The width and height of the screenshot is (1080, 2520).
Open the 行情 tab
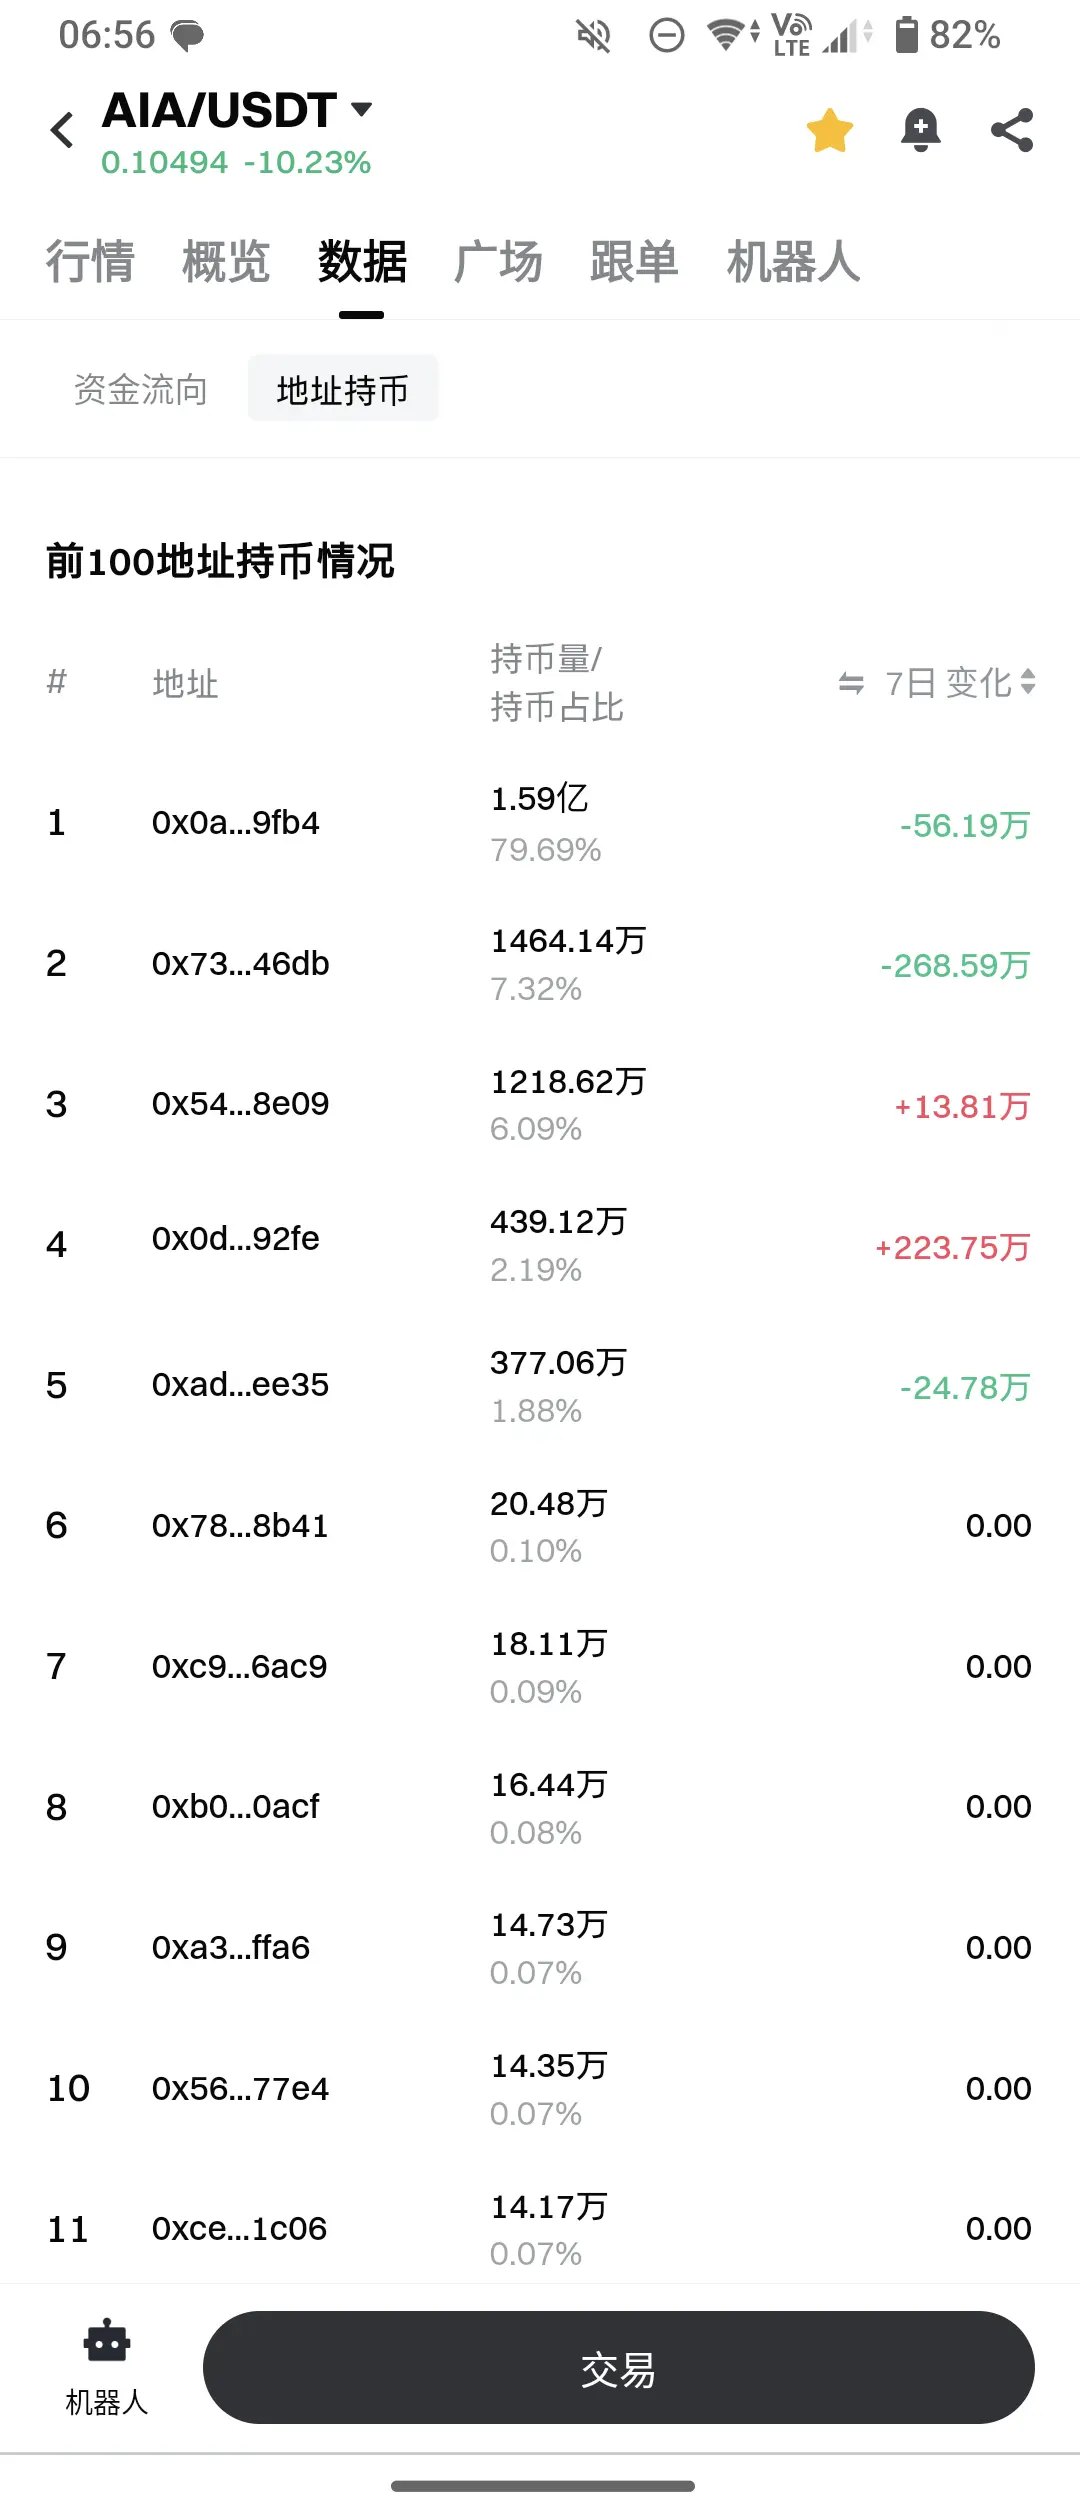click(90, 262)
